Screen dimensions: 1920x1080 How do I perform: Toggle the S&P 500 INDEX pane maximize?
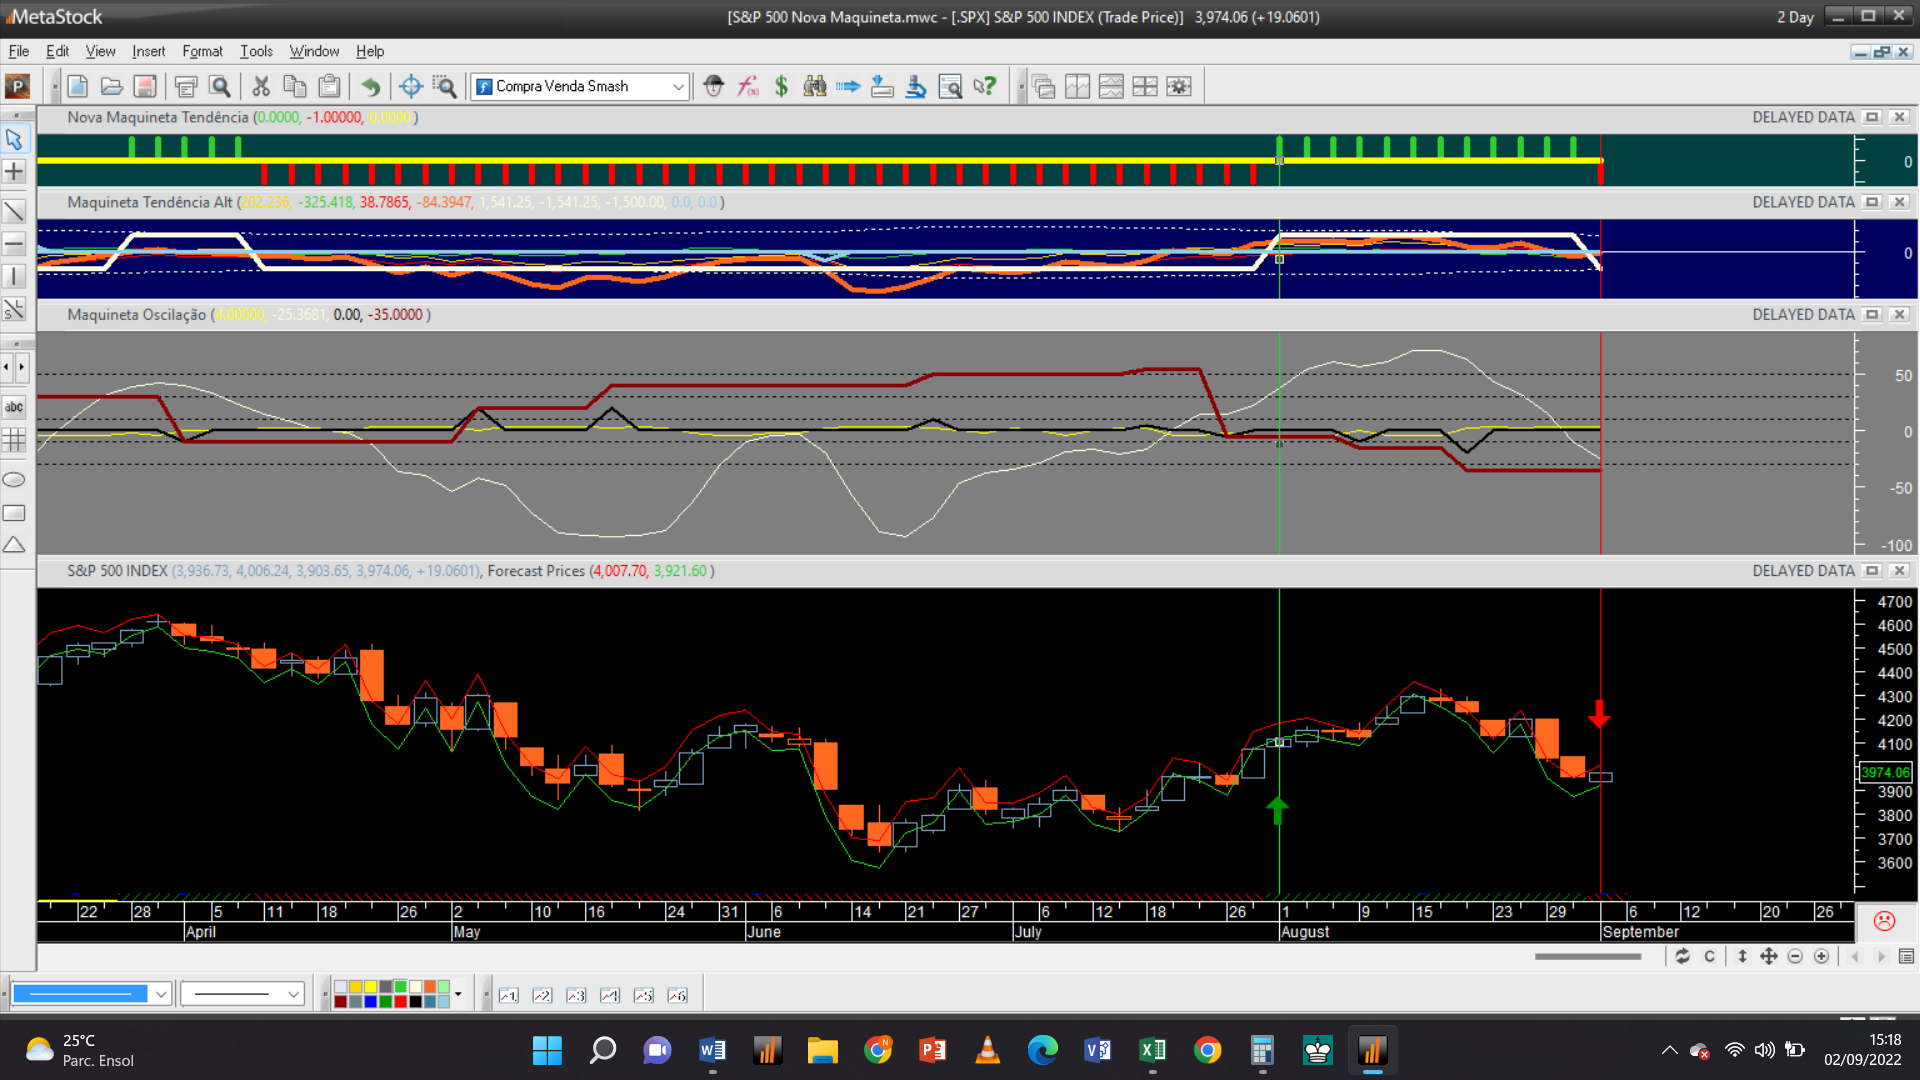(x=1872, y=571)
